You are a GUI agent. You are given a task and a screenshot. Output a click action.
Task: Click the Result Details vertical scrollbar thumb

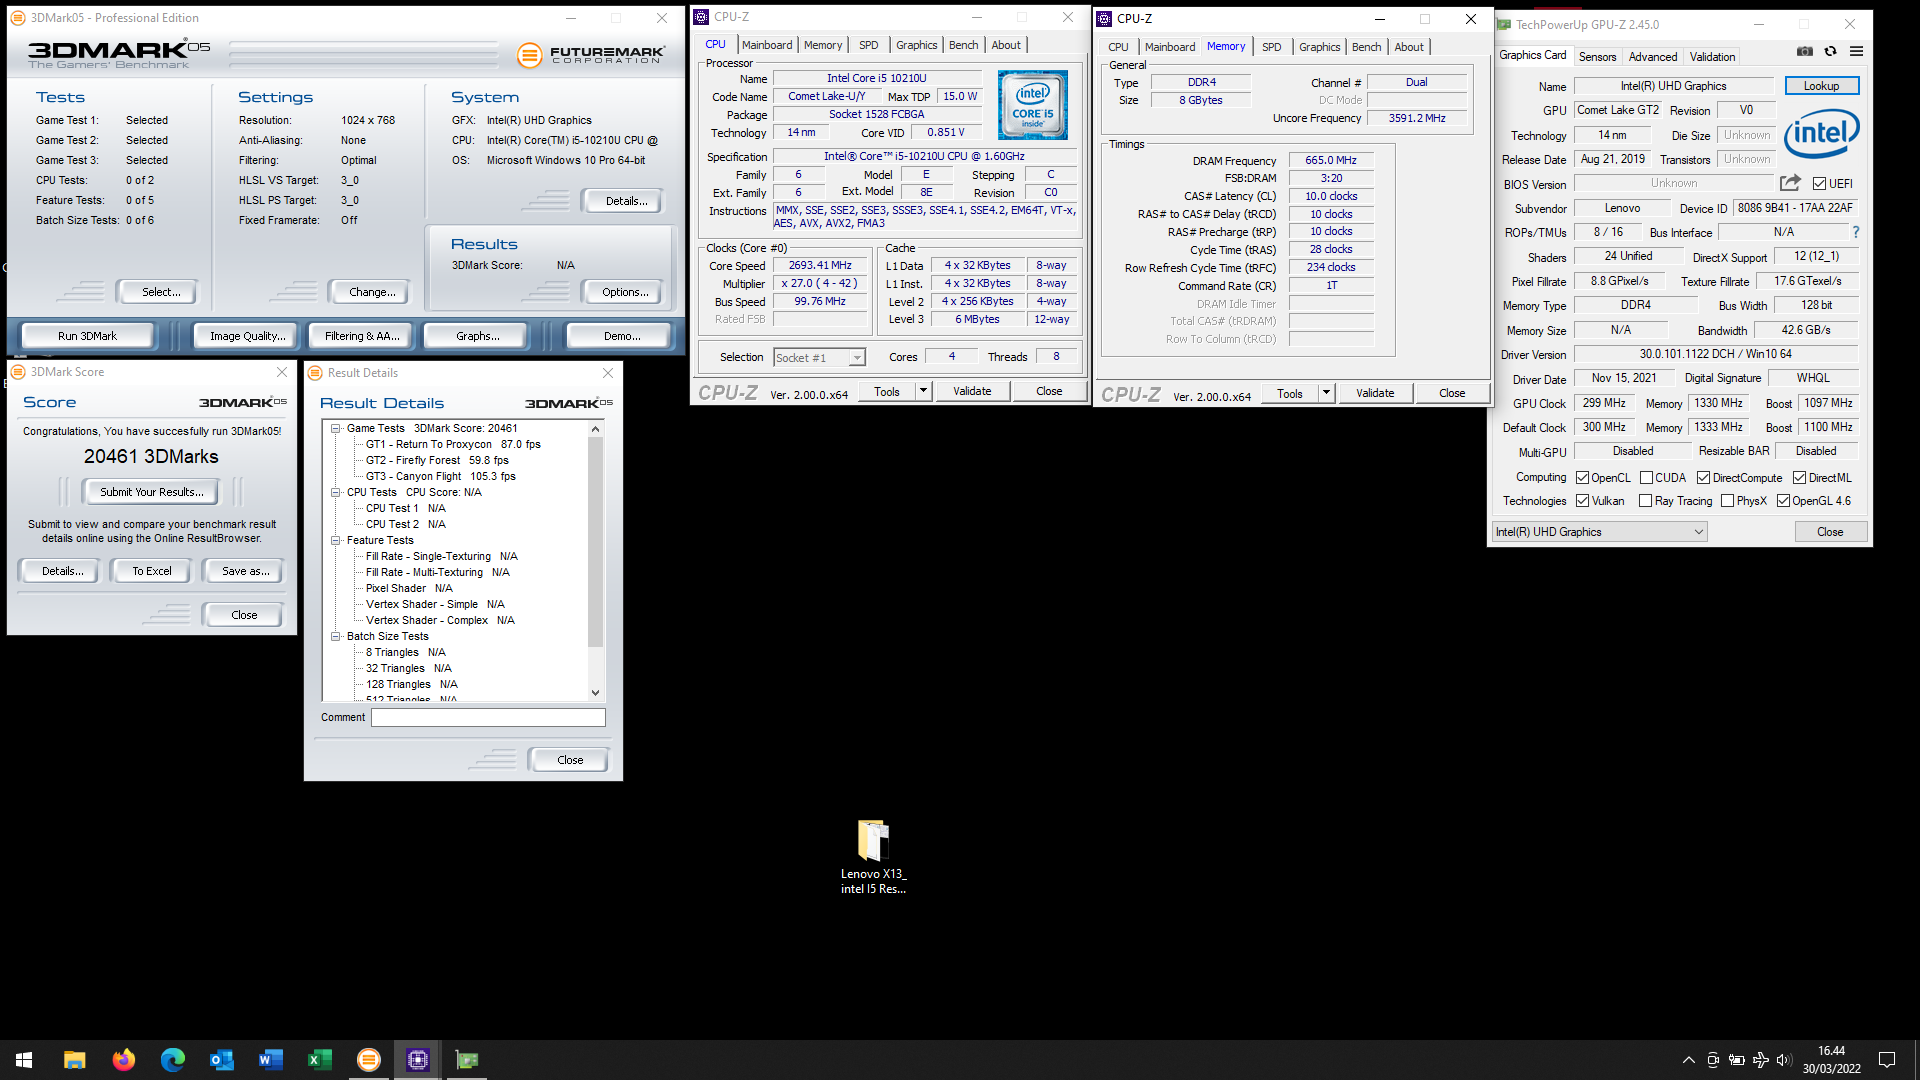pos(595,541)
